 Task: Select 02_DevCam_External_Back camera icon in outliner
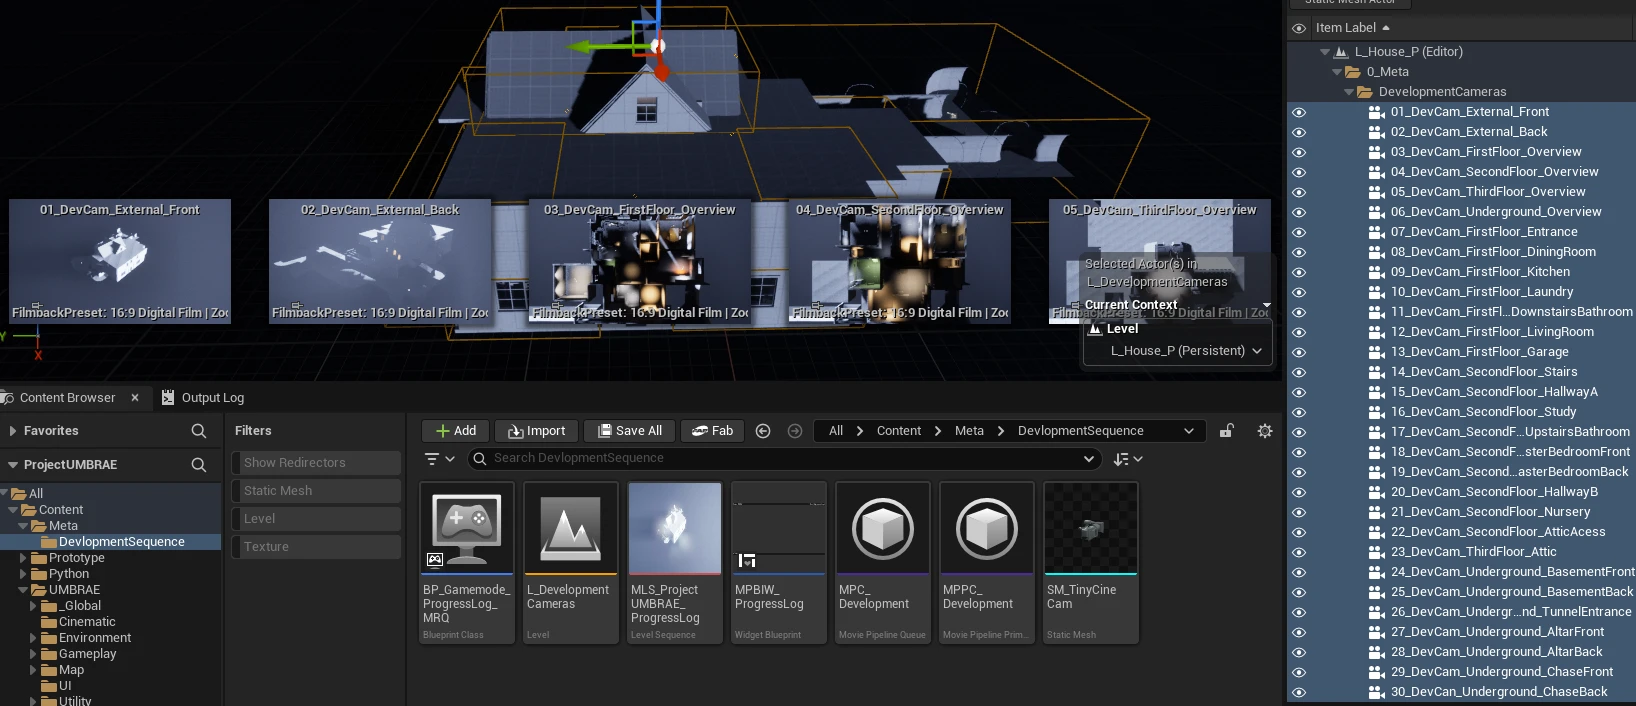(x=1377, y=132)
